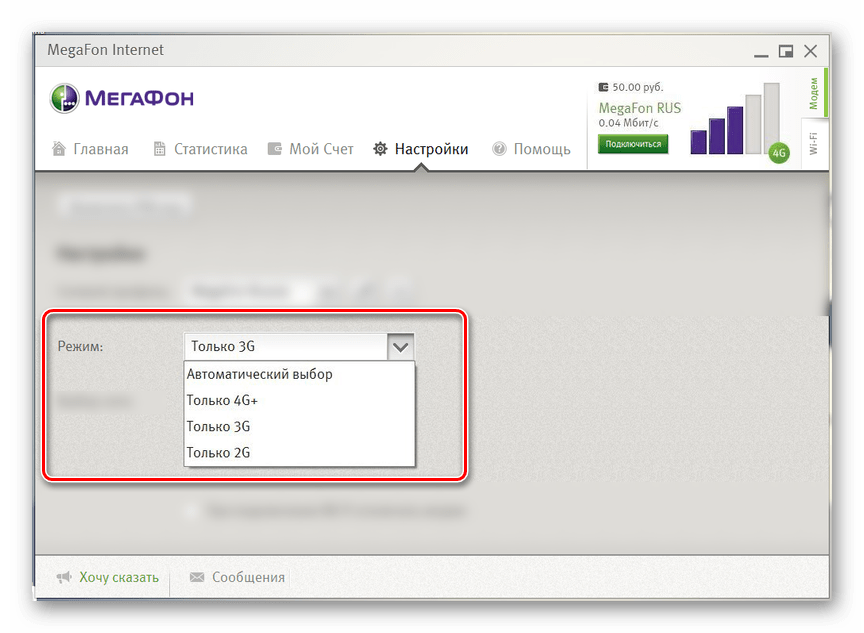Screen dimensions: 864x633
Task: Click the balance wallet icon near 50.00 руб.
Action: 603,87
